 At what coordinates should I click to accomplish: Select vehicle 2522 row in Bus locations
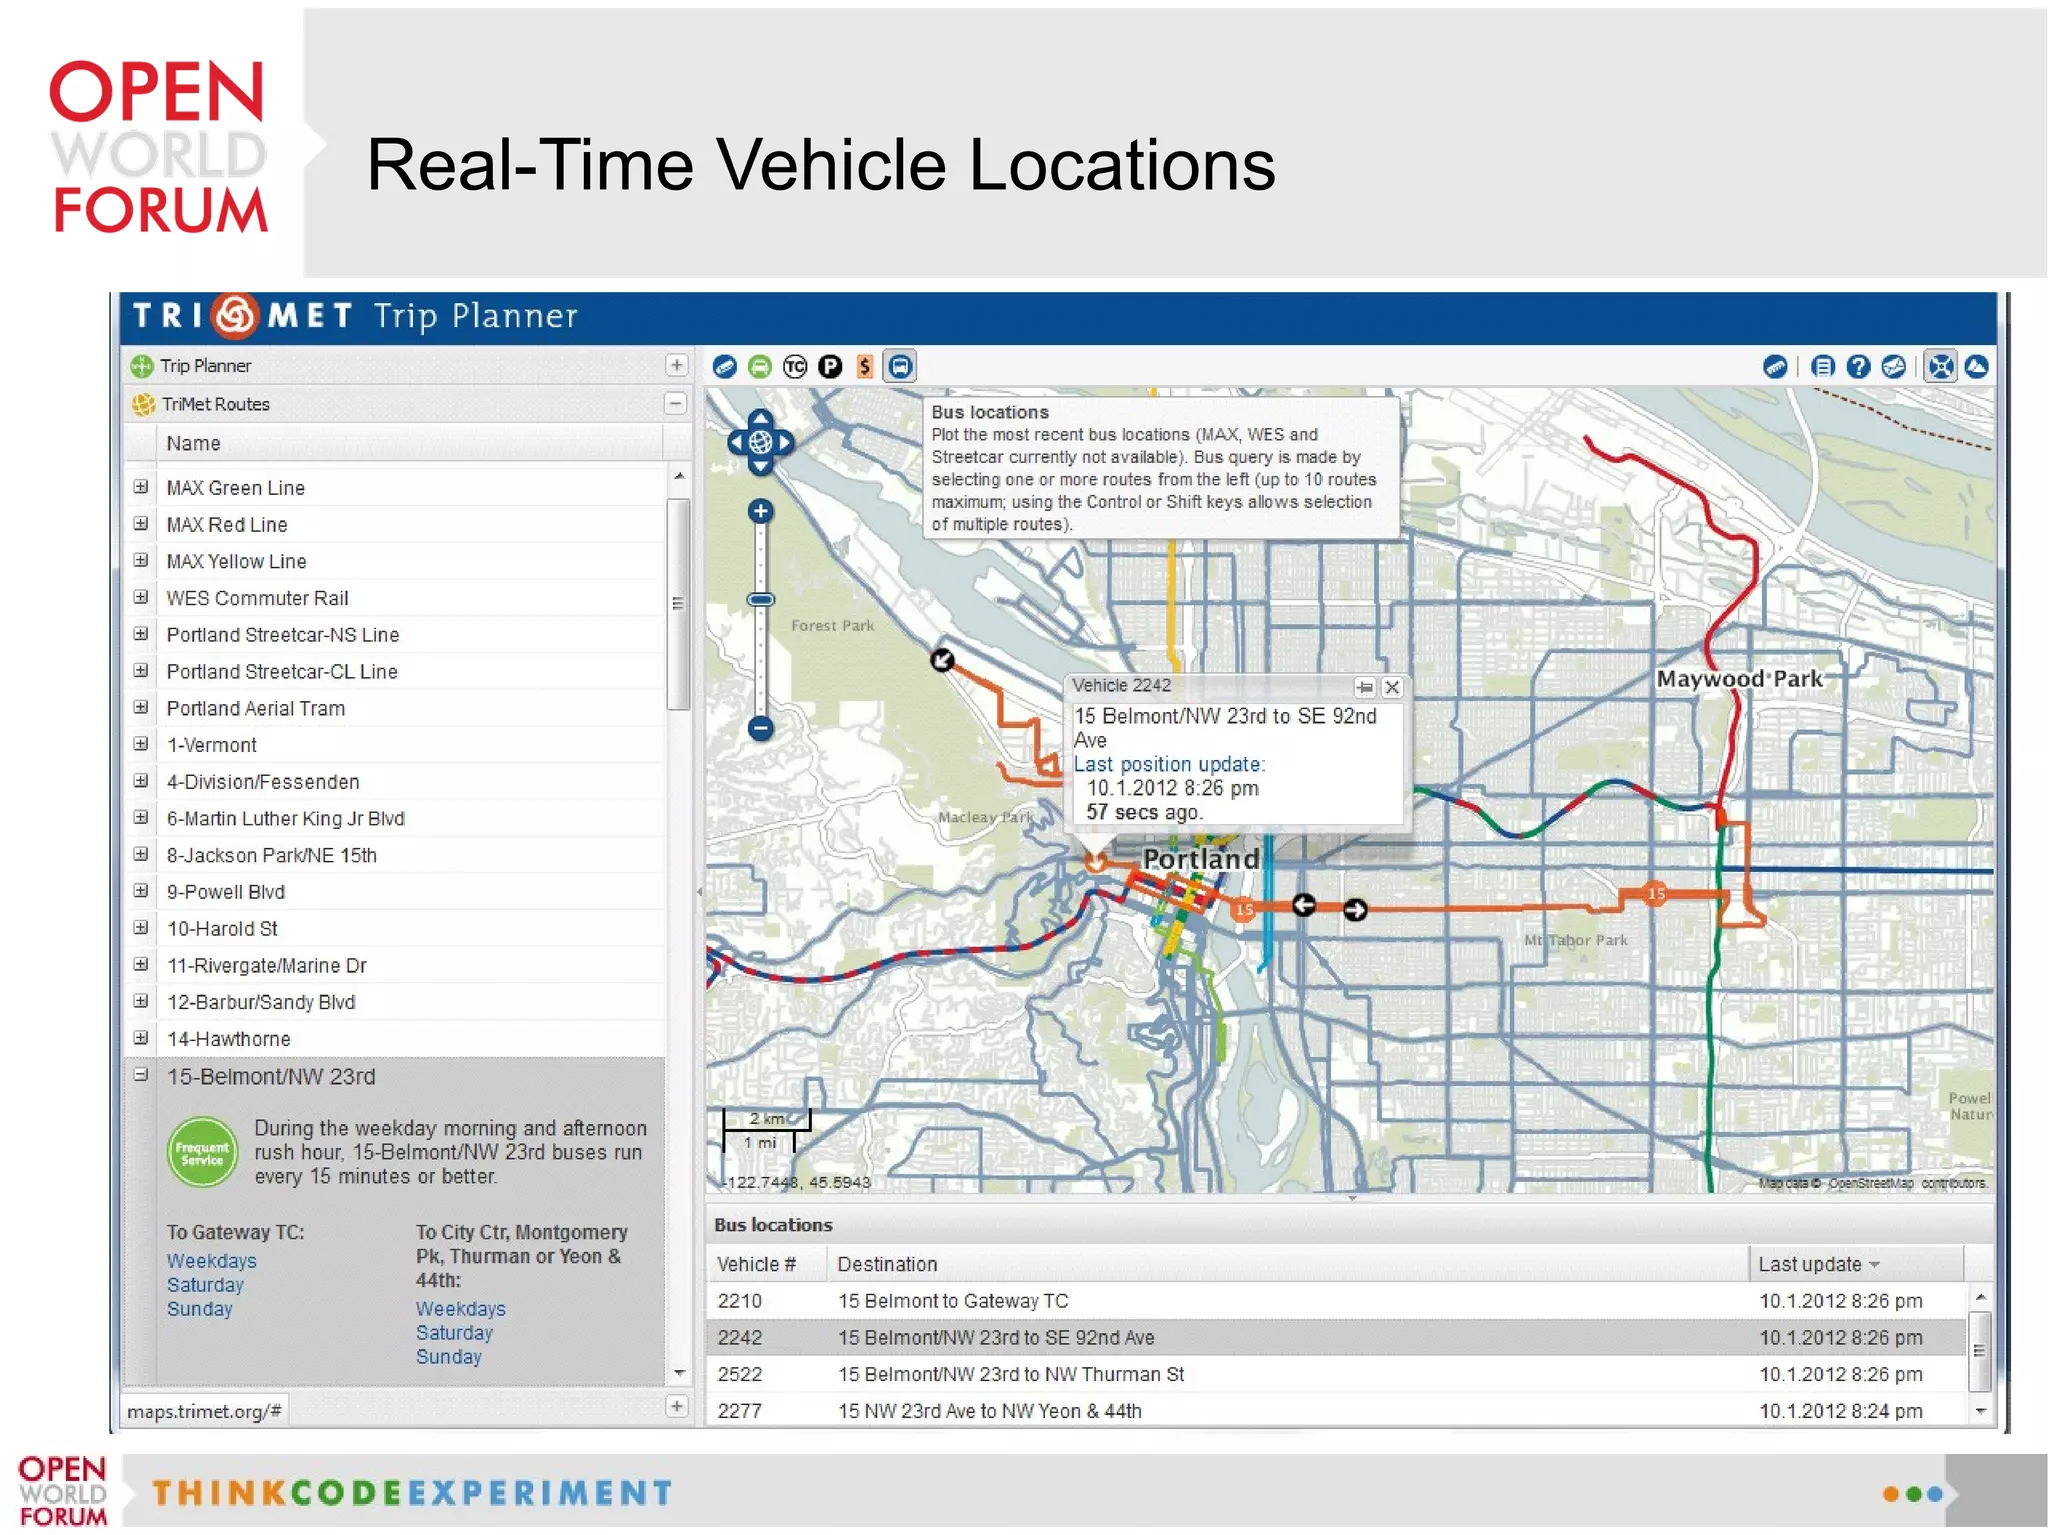coord(1010,1374)
